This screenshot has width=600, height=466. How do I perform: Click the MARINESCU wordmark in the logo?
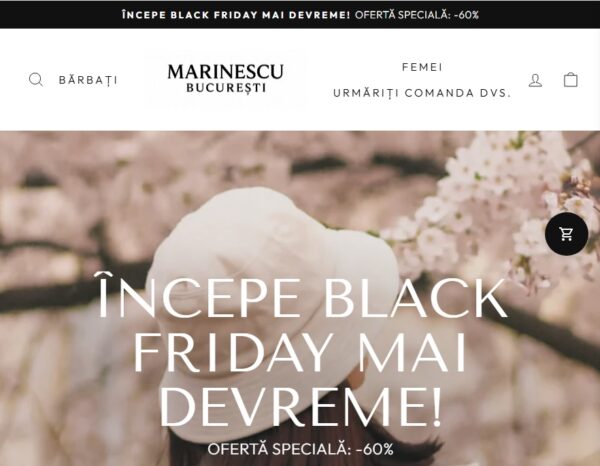click(x=226, y=72)
